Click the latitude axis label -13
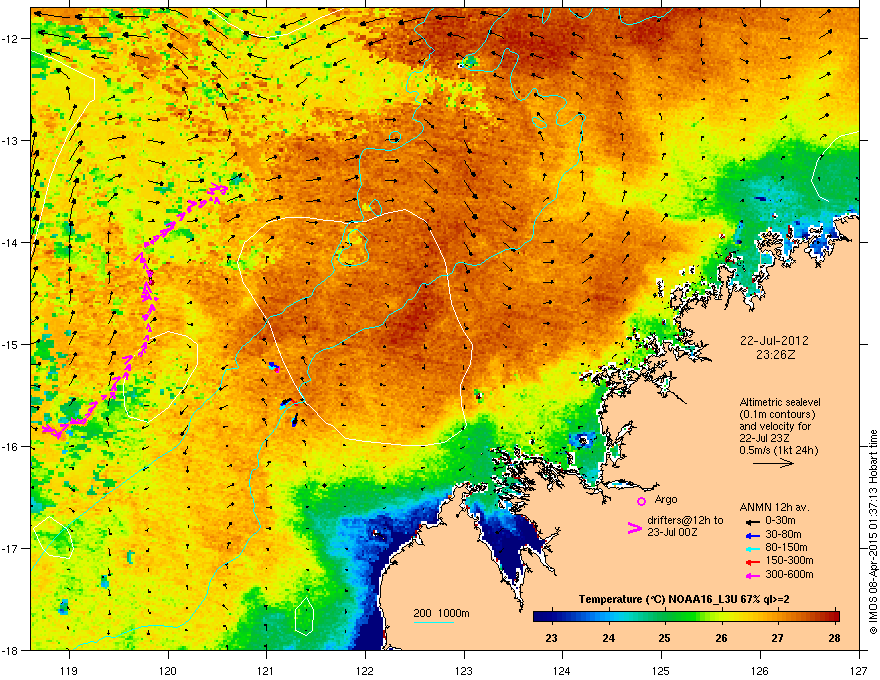880x680 pixels. (x=11, y=141)
